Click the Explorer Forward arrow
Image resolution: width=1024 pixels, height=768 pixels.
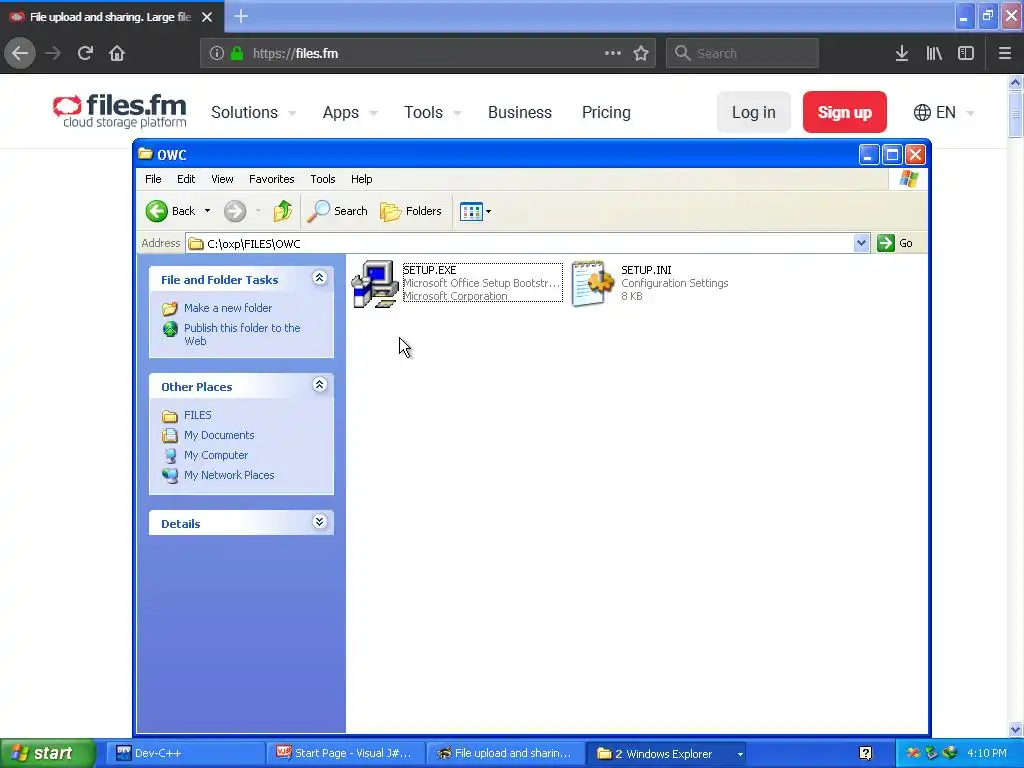coord(235,211)
